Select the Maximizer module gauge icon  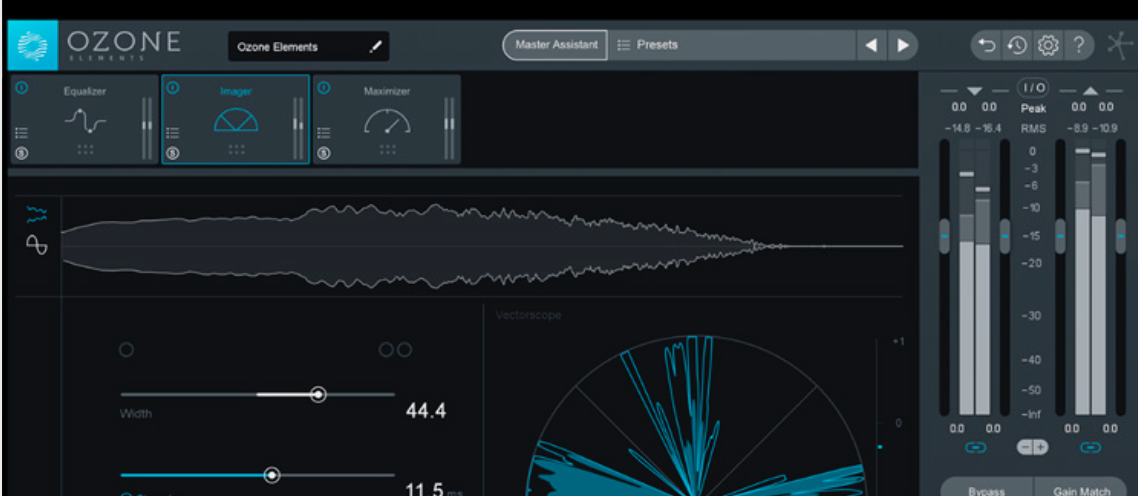point(387,121)
